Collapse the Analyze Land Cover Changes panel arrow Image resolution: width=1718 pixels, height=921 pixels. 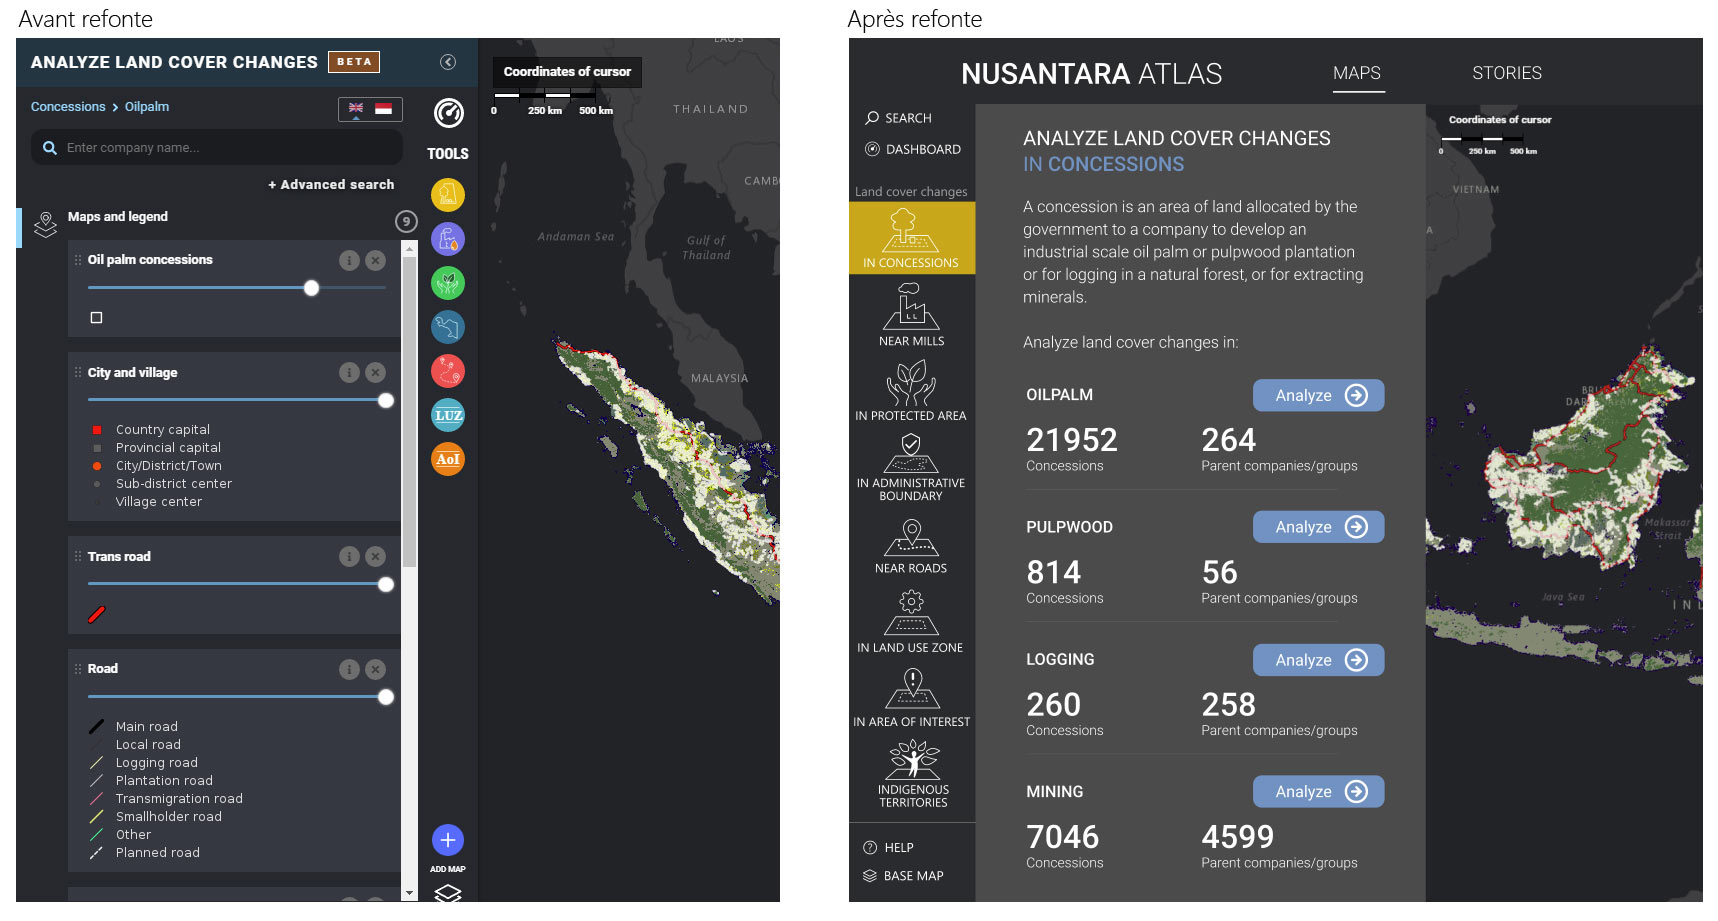coord(448,62)
